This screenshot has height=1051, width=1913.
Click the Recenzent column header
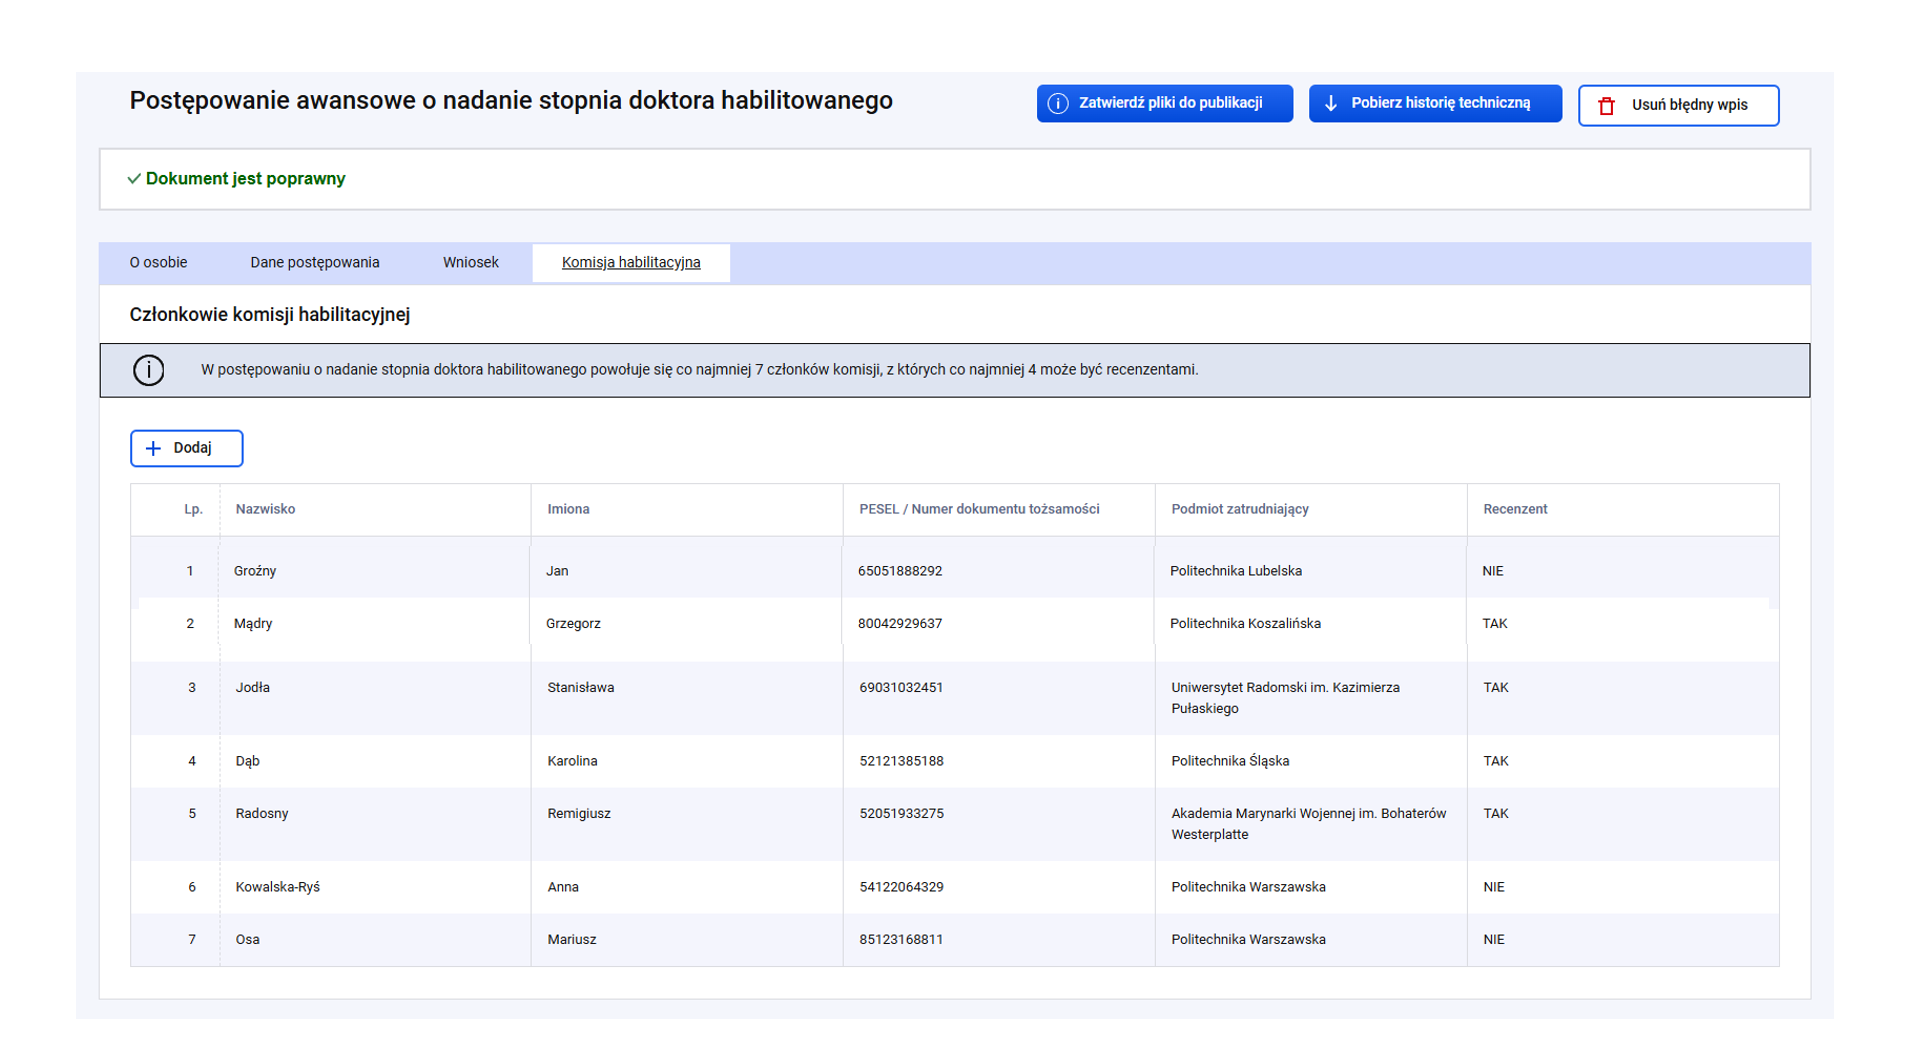point(1514,509)
